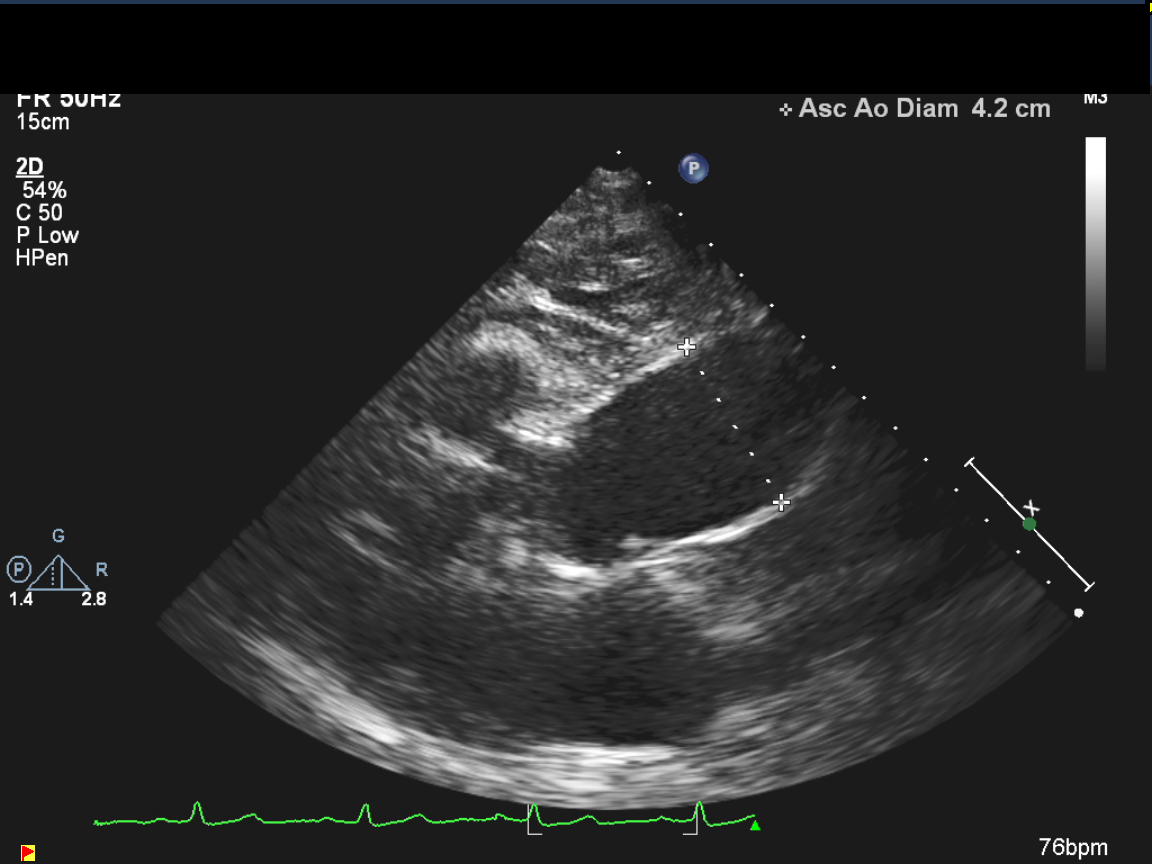The image size is (1152, 864).
Task: Click the white dot below the focal bar
Action: coord(1078,613)
